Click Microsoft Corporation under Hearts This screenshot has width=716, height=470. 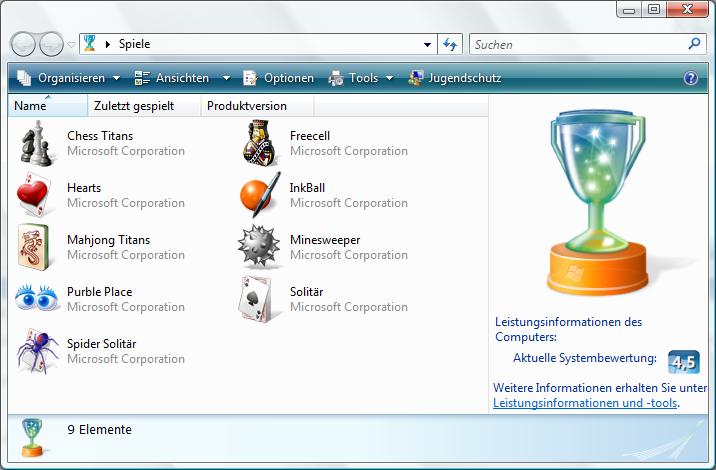(126, 203)
